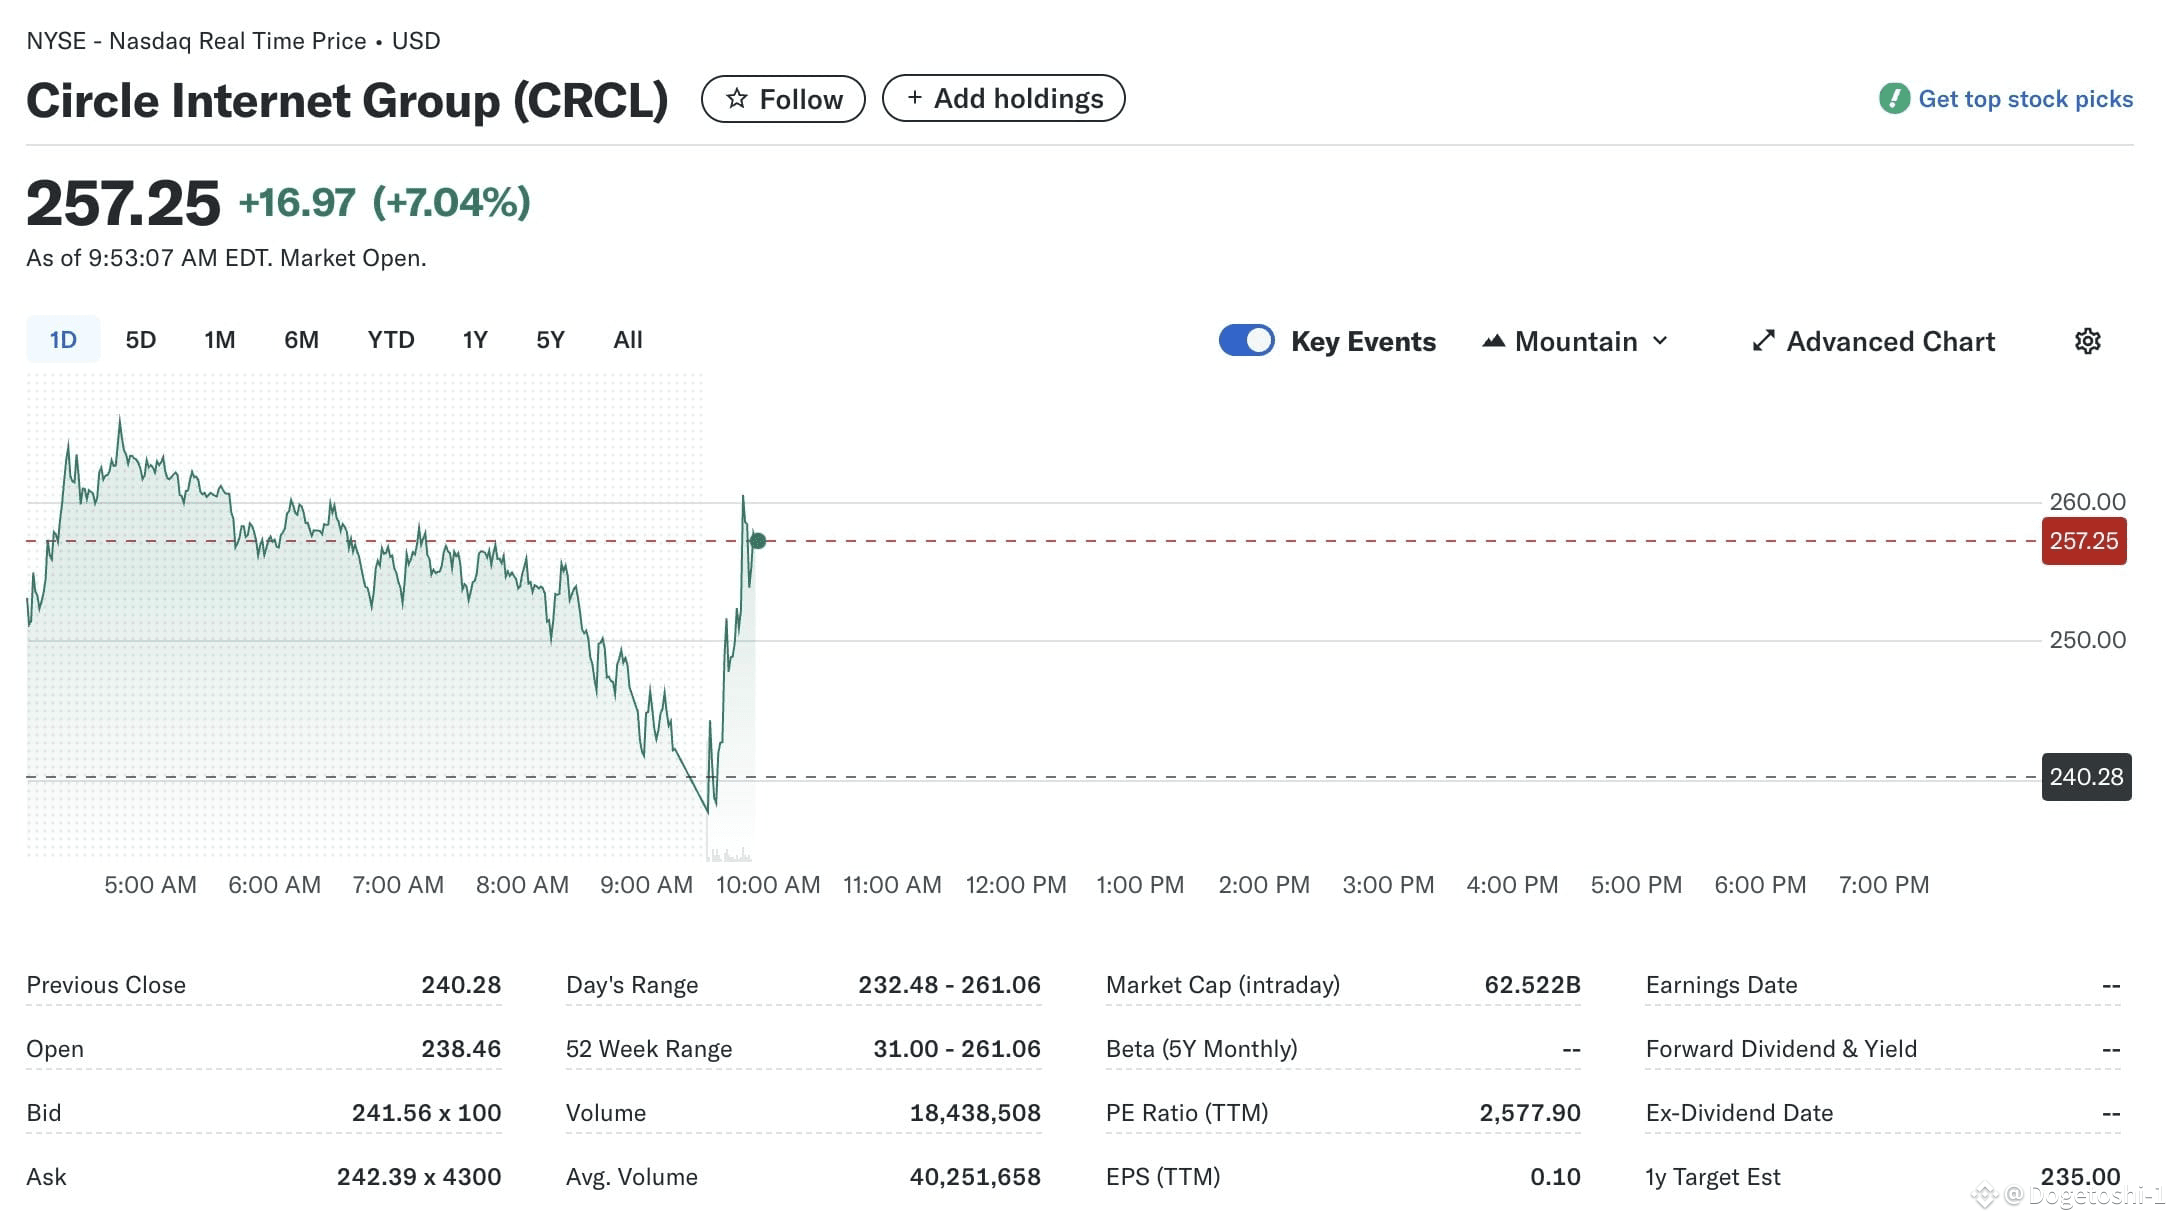The width and height of the screenshot is (2174, 1220).
Task: Expand the Mountain chart type dropdown chevron
Action: (1661, 341)
